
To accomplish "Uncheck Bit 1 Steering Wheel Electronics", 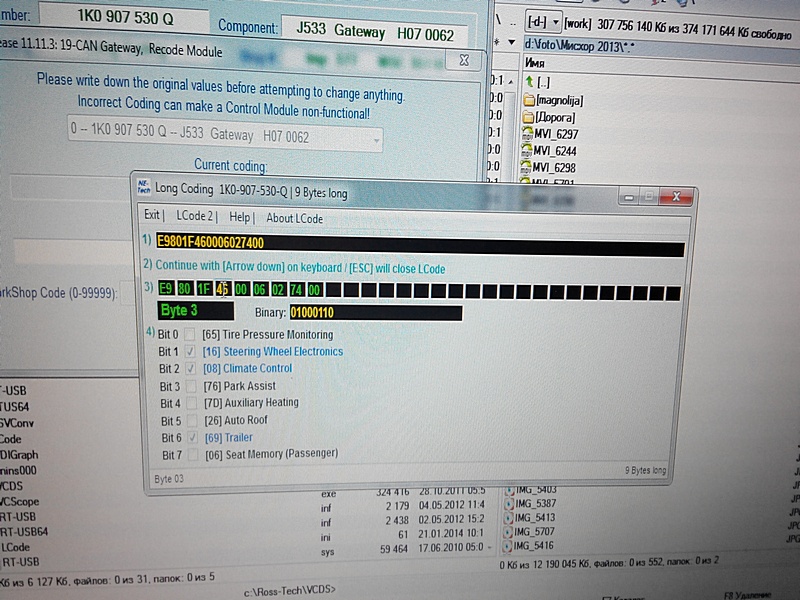I will pos(190,352).
